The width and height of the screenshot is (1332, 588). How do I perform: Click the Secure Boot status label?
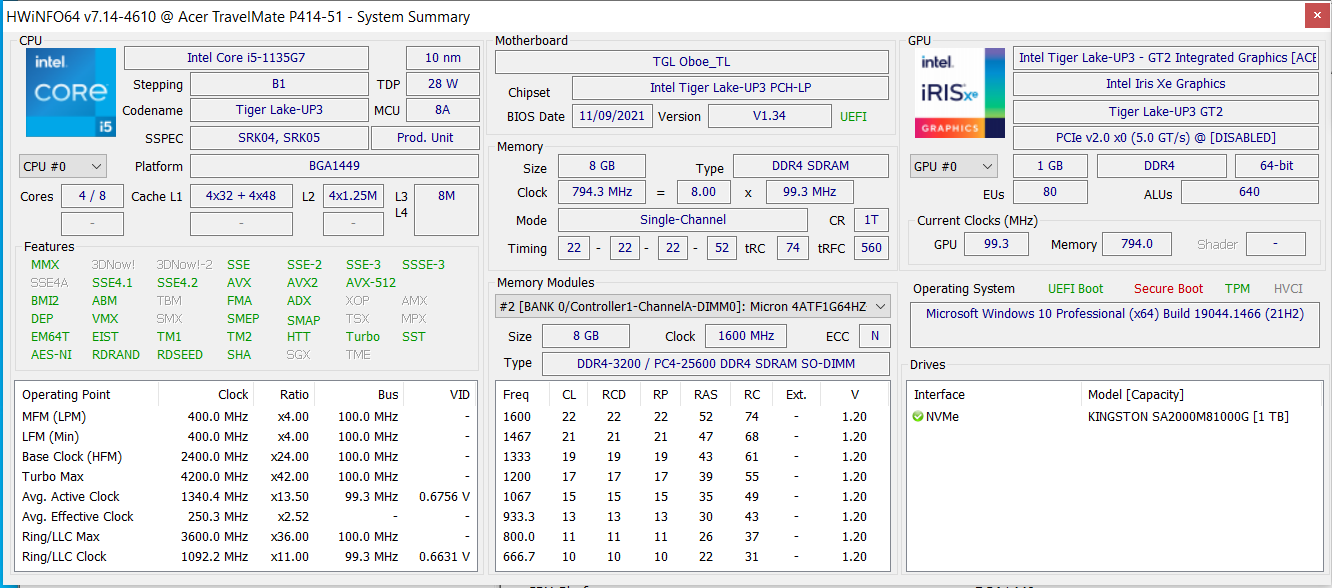[x=1168, y=289]
